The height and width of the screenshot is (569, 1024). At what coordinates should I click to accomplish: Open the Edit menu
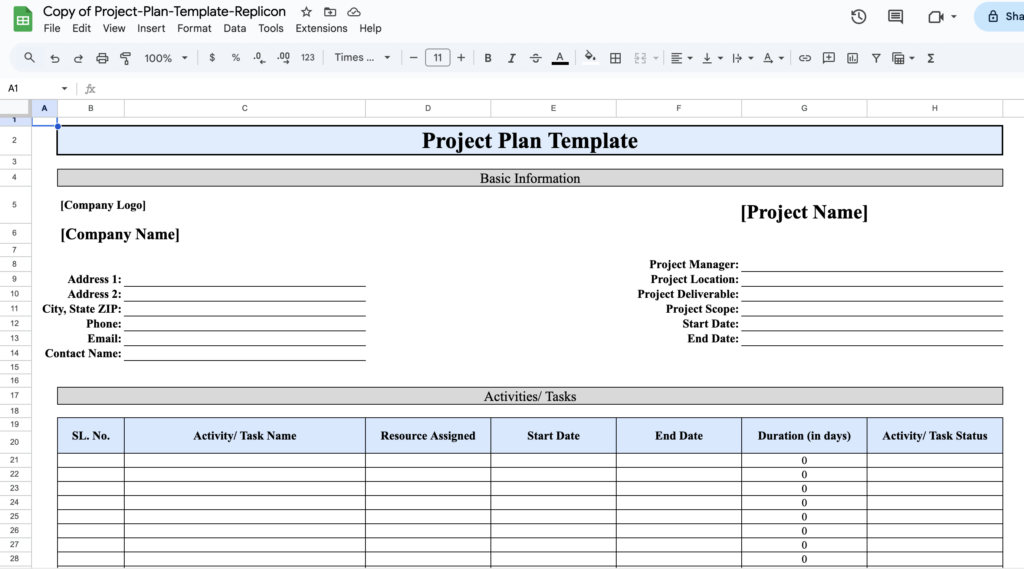[82, 28]
